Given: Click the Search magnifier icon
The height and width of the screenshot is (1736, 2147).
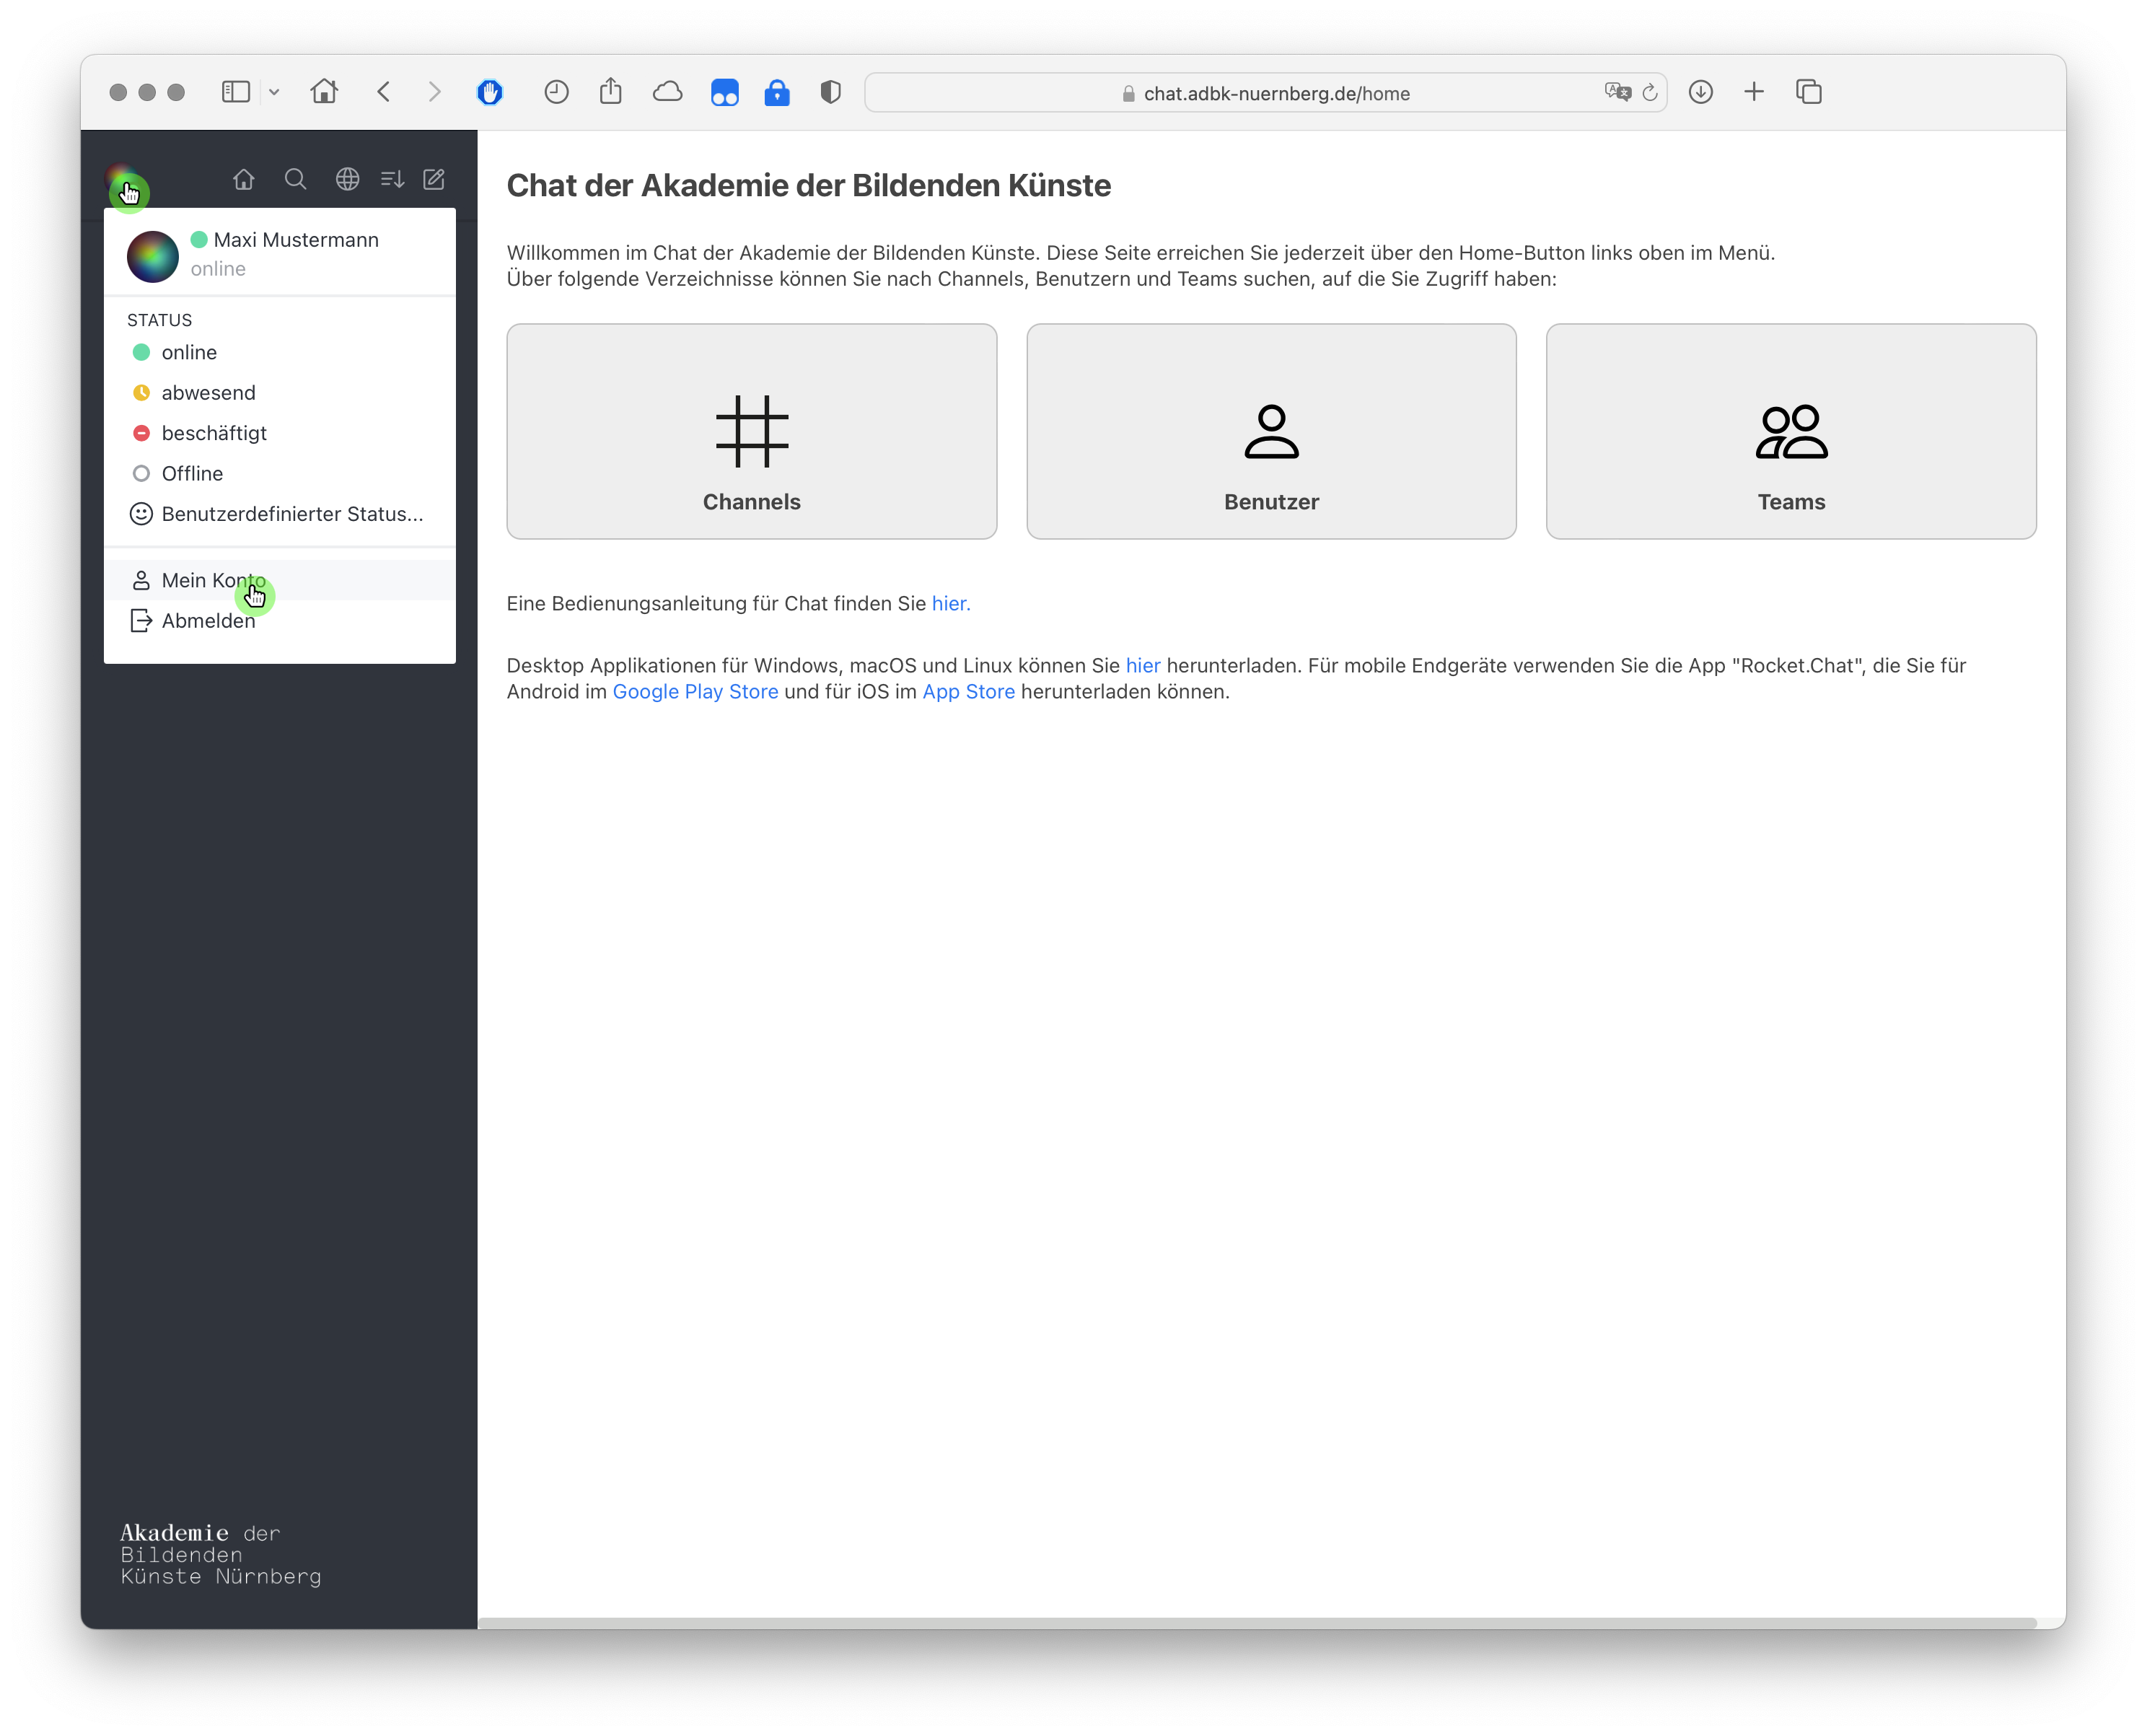Looking at the screenshot, I should pyautogui.click(x=294, y=179).
